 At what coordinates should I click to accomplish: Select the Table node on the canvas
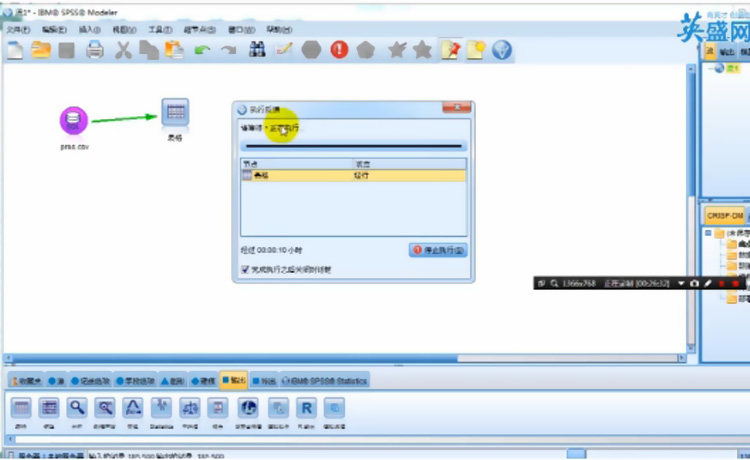point(175,113)
